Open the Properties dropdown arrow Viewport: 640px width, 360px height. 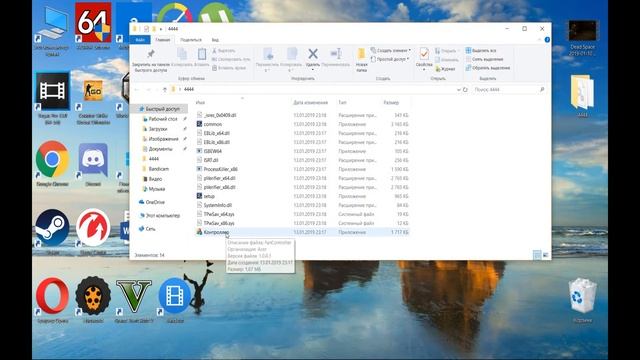tap(424, 70)
